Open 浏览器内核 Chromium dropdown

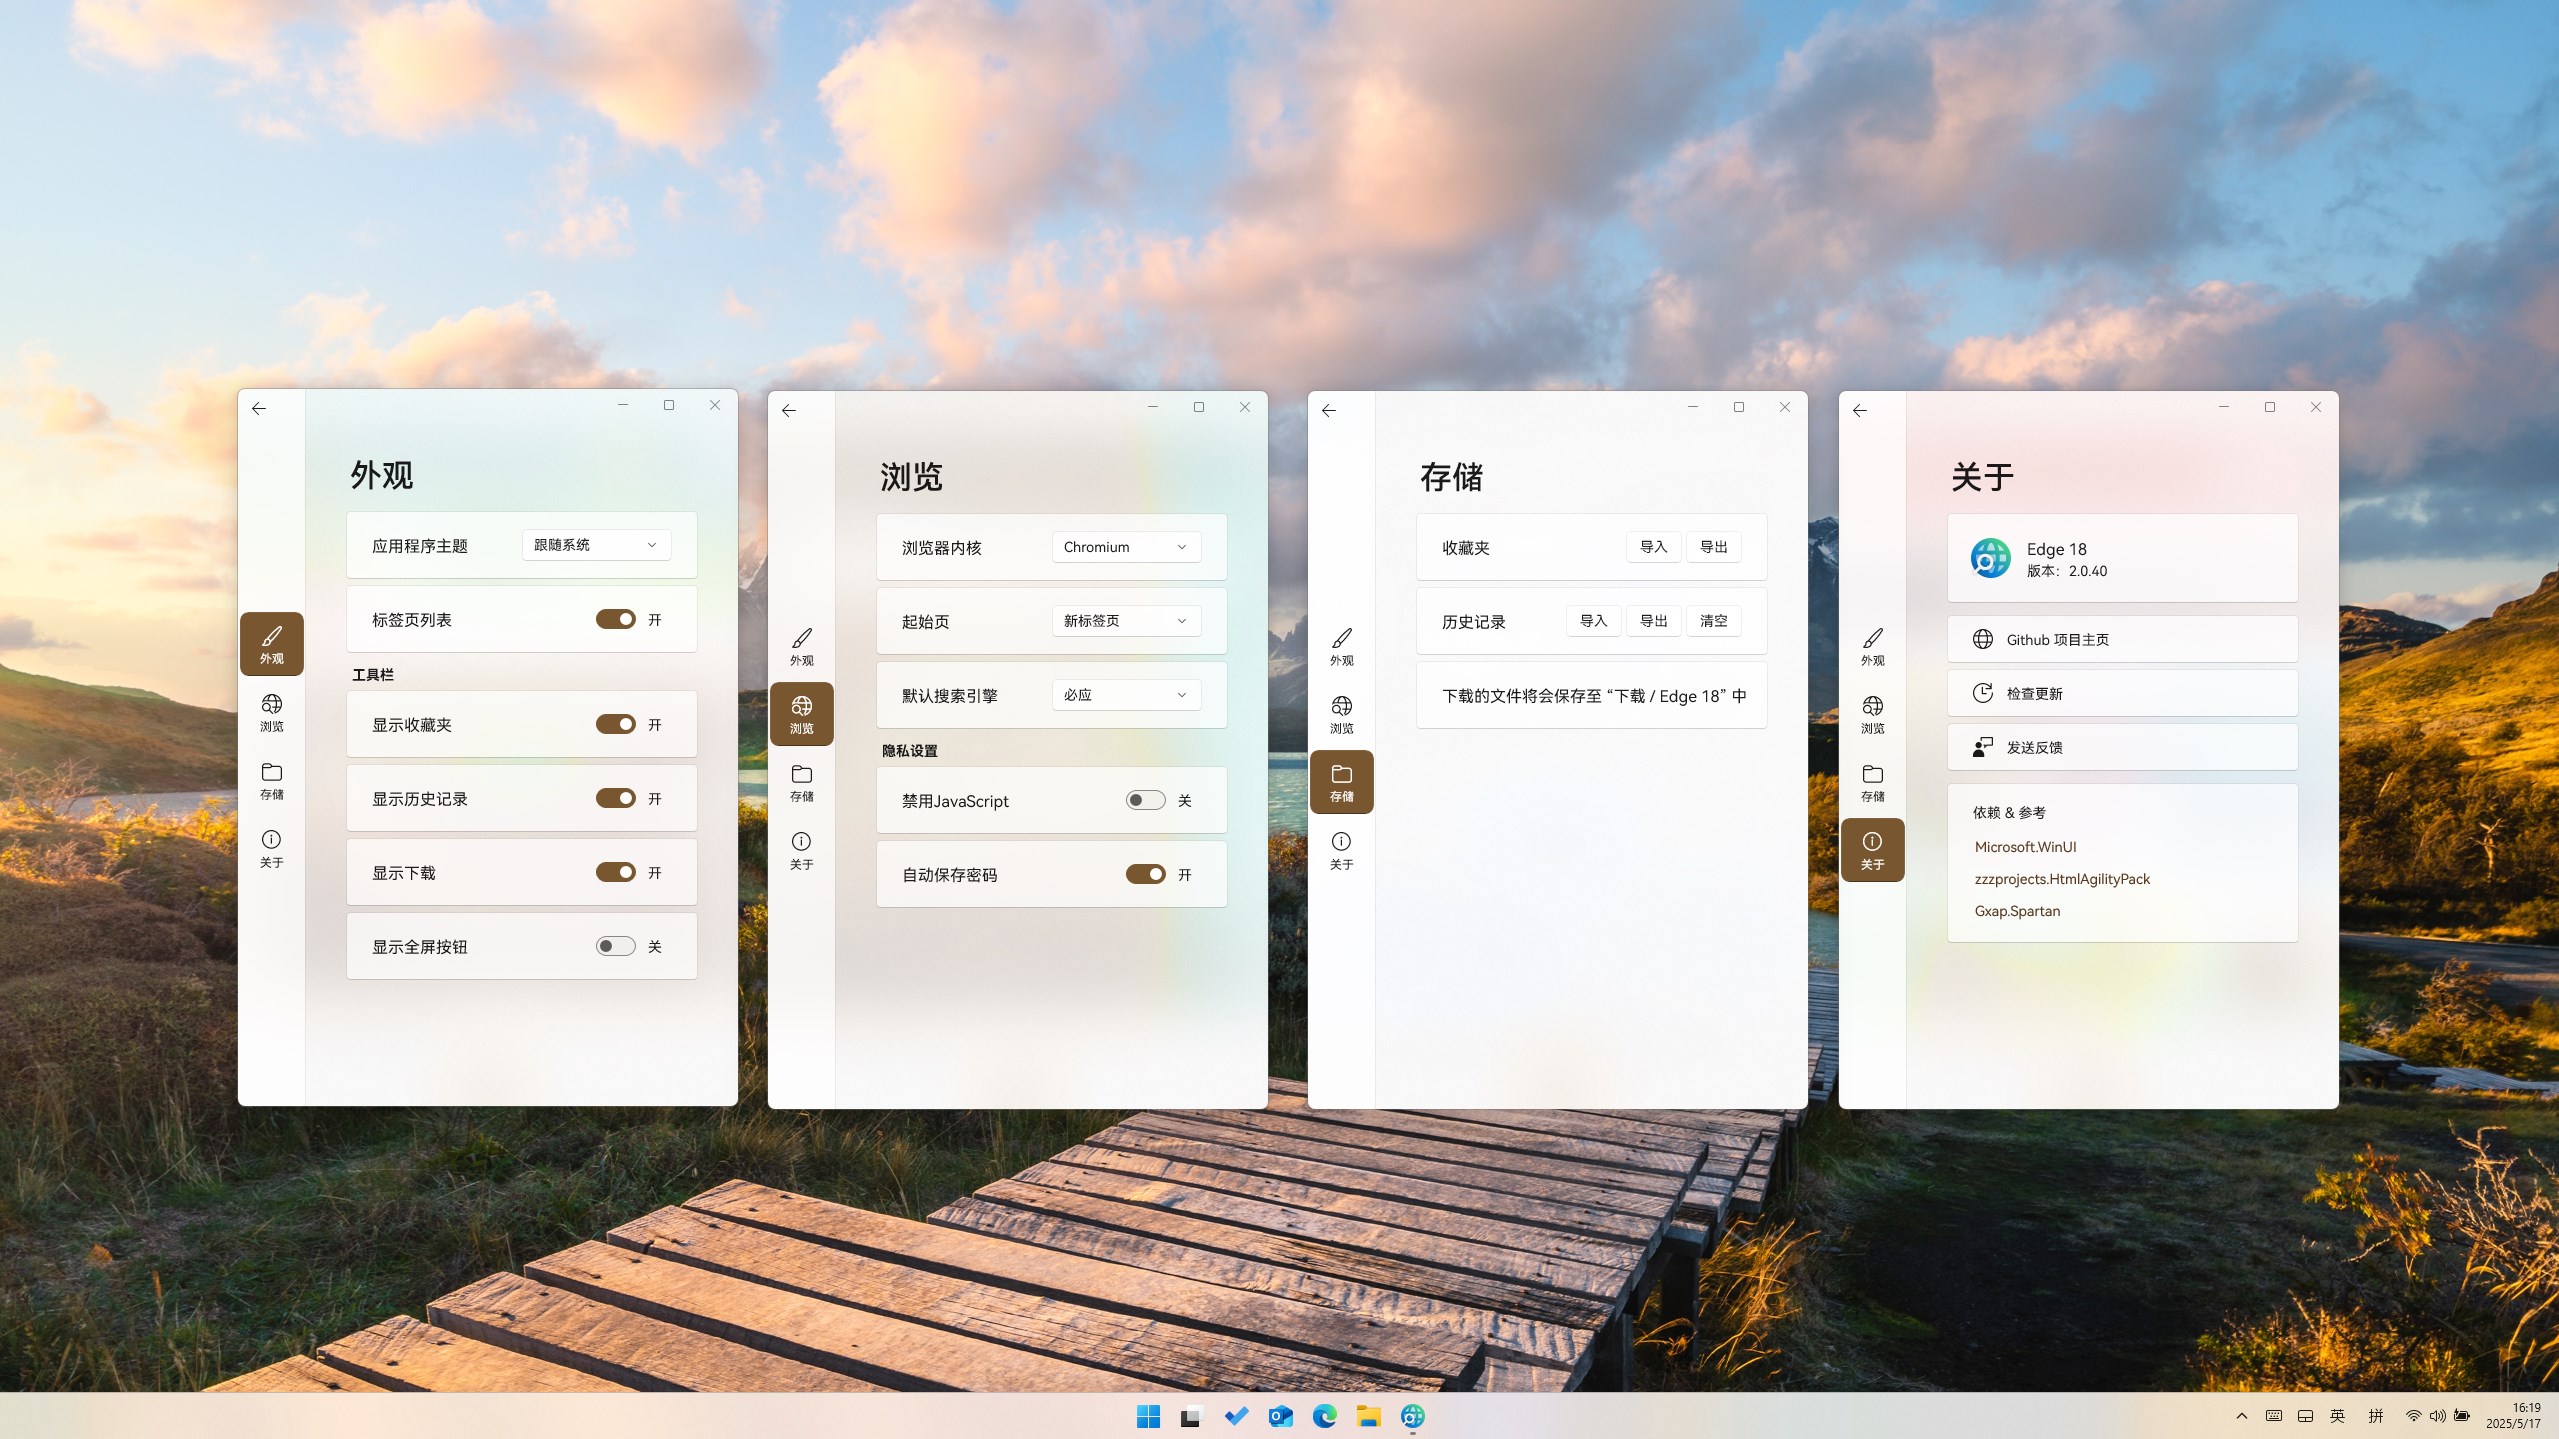point(1126,547)
